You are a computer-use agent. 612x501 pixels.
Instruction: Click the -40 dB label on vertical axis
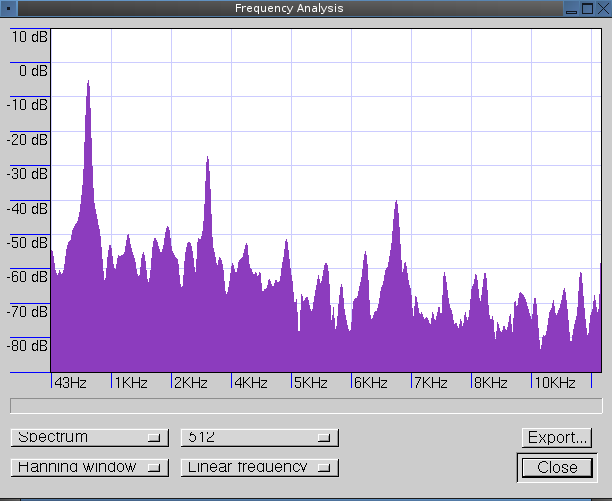(x=27, y=209)
